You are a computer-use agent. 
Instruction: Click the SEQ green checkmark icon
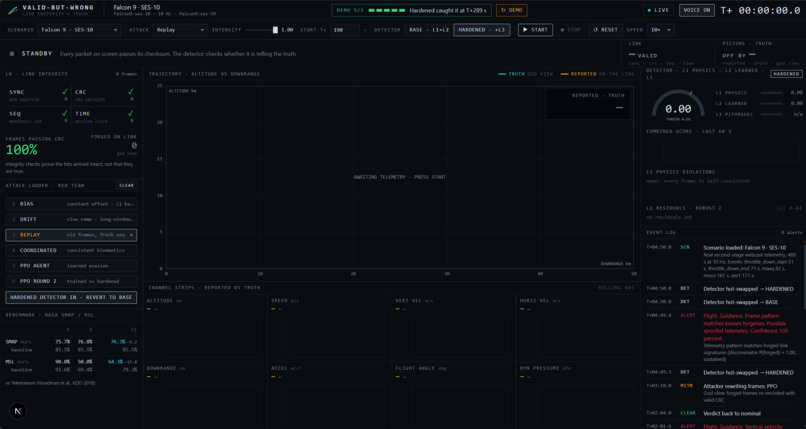[65, 113]
